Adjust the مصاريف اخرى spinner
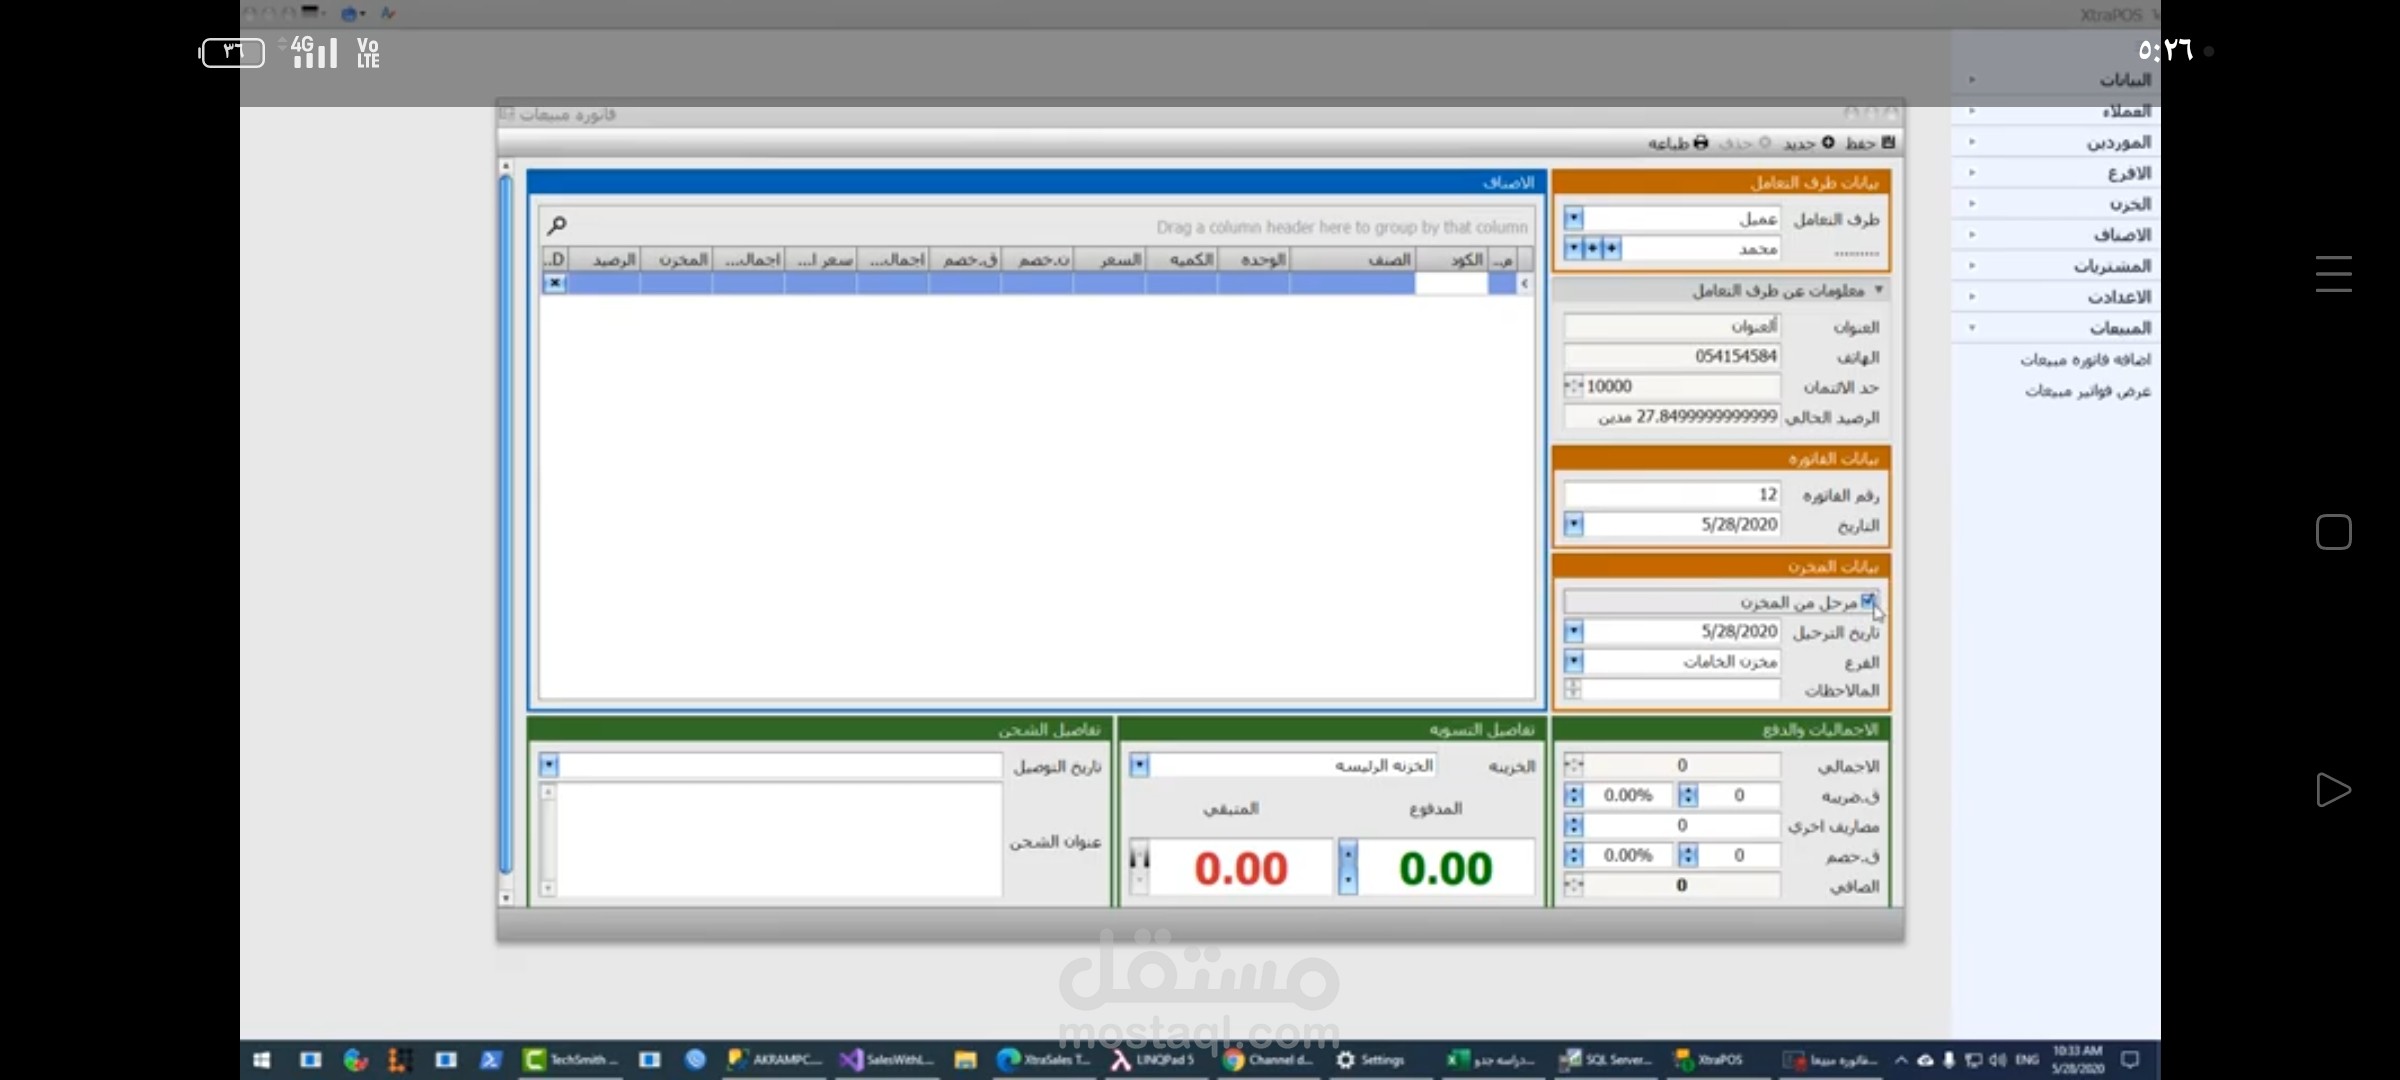Viewport: 2400px width, 1080px height. [1573, 826]
